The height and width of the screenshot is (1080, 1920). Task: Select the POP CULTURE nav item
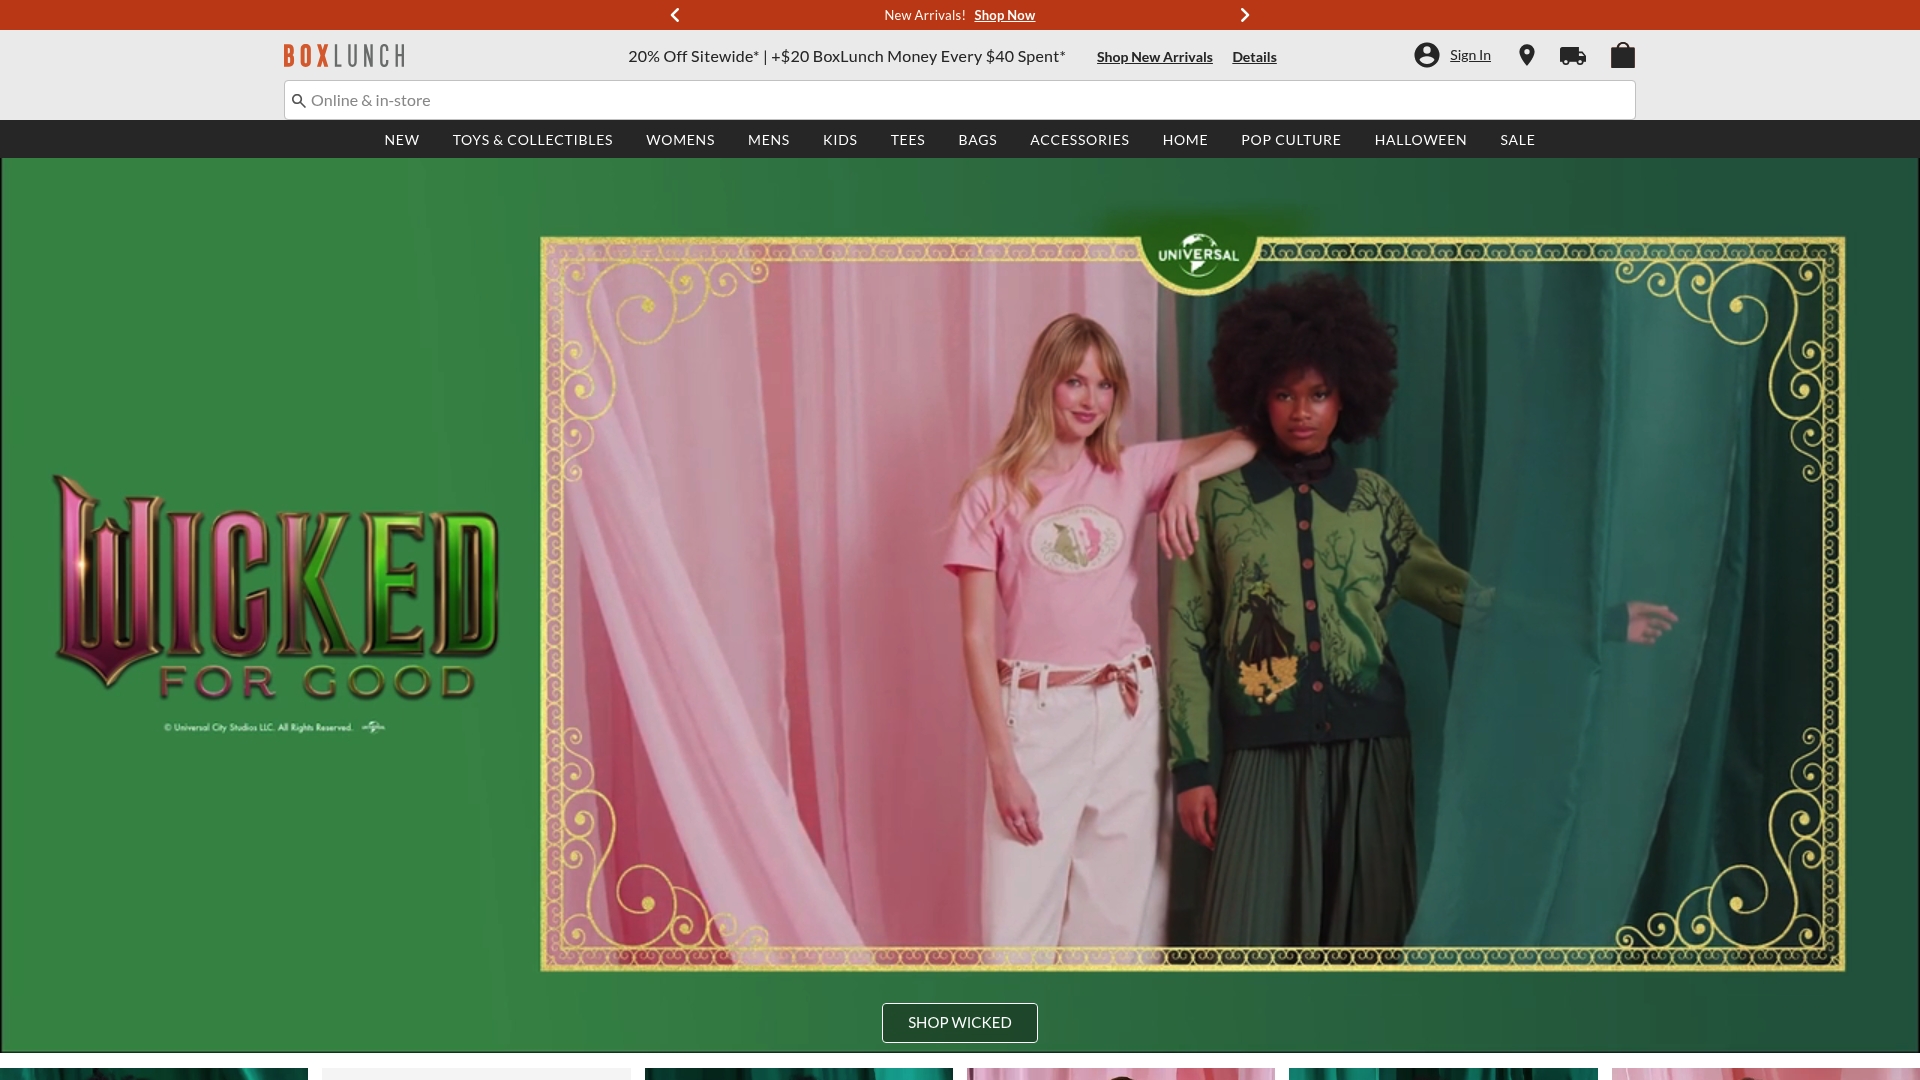pyautogui.click(x=1291, y=140)
